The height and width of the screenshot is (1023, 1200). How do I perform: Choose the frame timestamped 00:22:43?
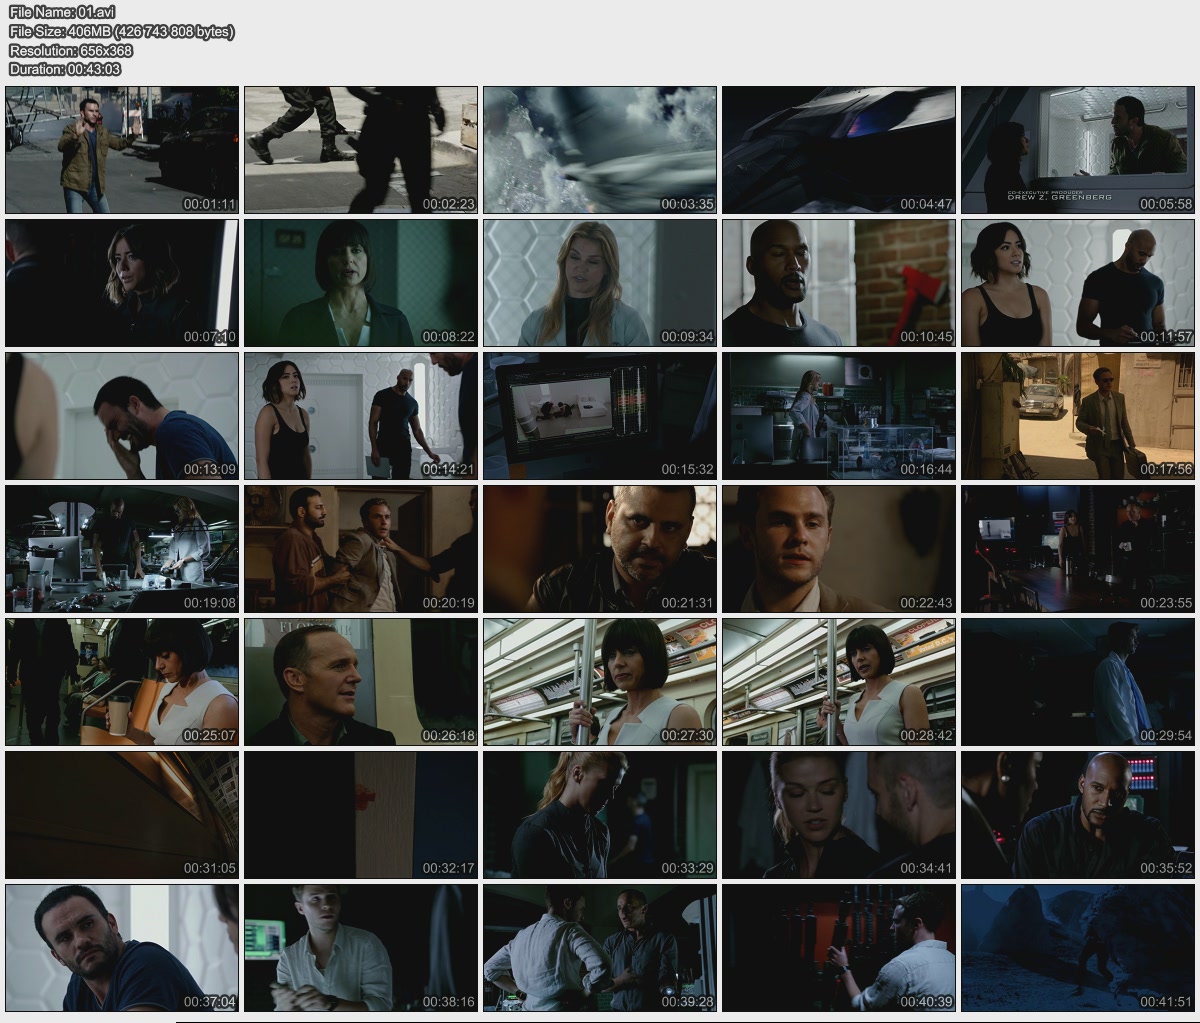point(839,549)
